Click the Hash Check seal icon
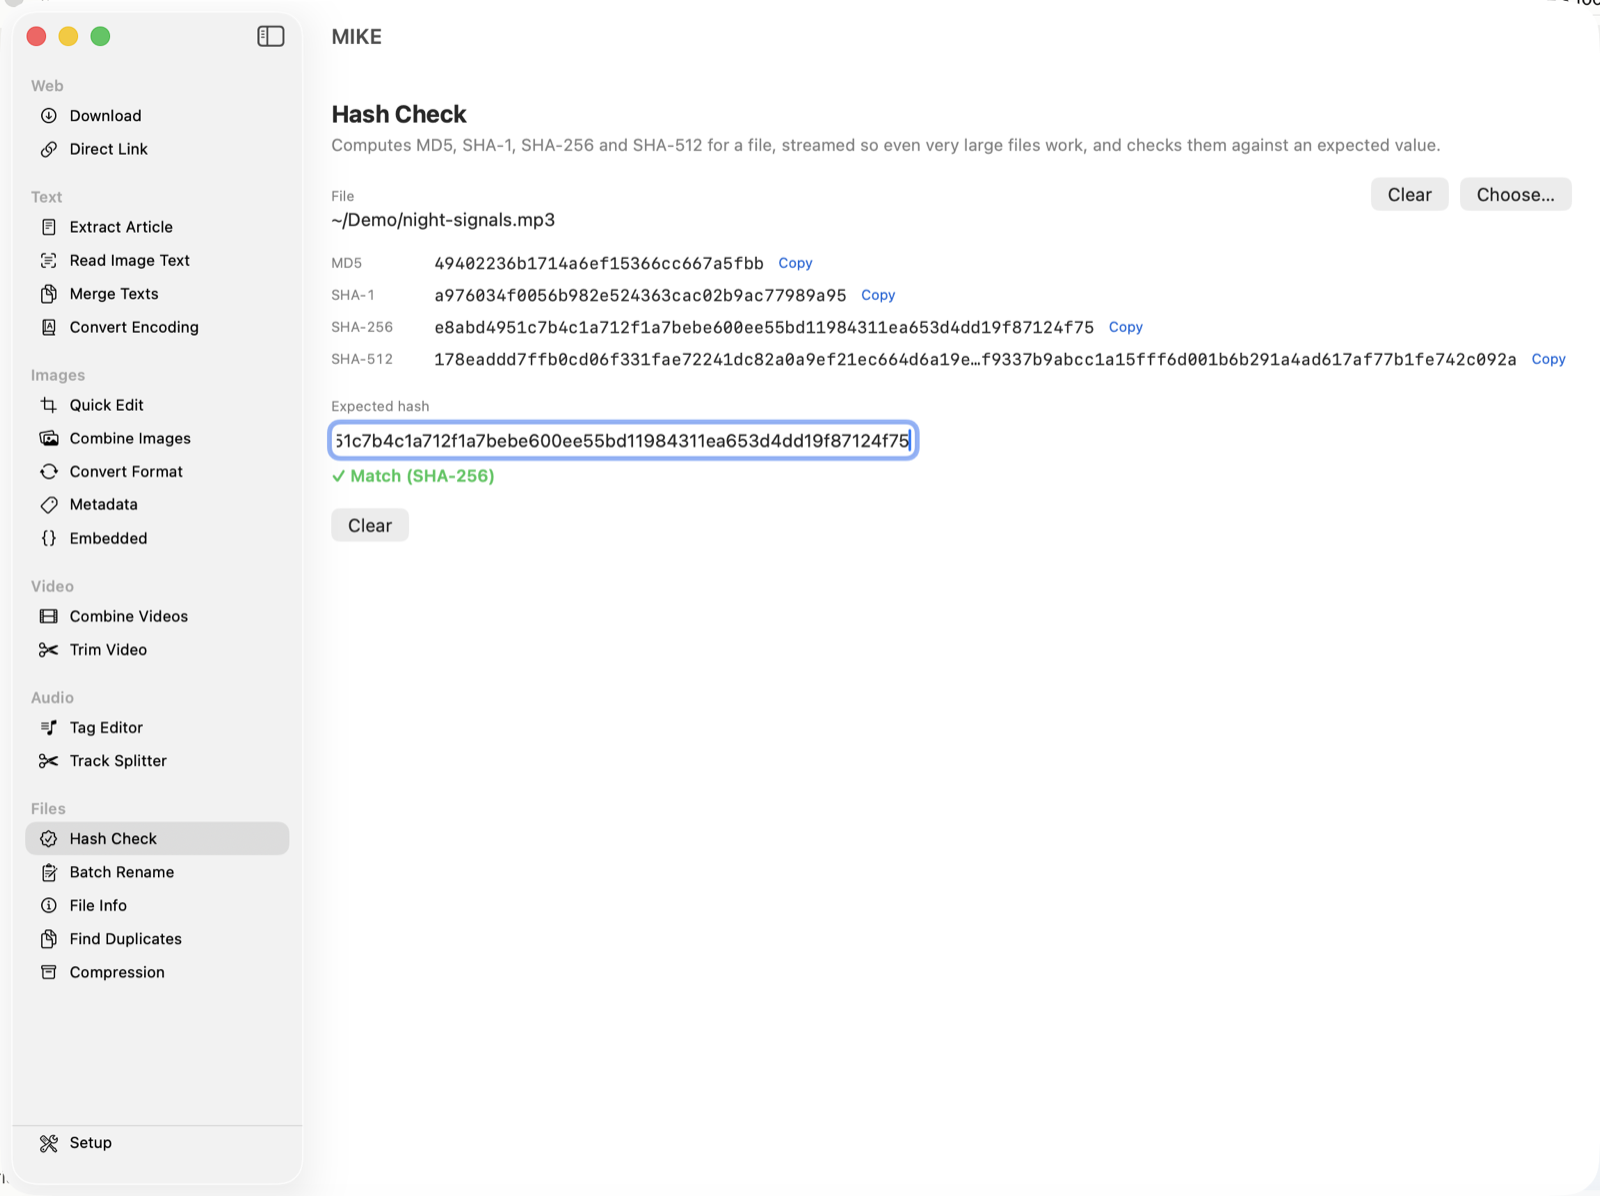Screen dimensions: 1600x1196 [48, 839]
